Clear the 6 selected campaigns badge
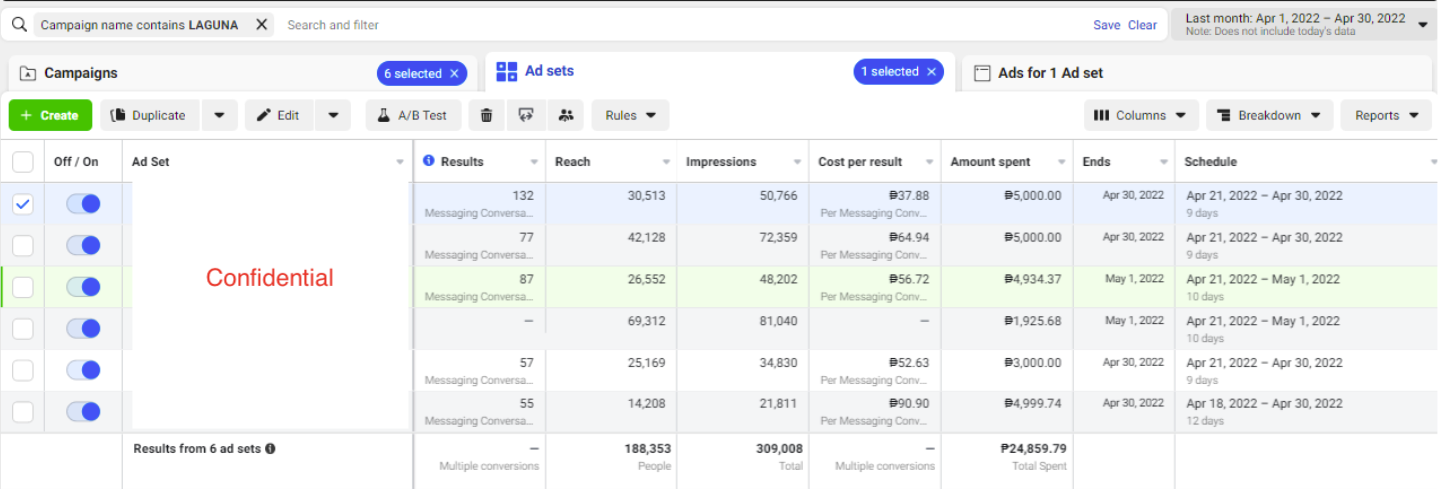This screenshot has width=1446, height=489. click(454, 73)
